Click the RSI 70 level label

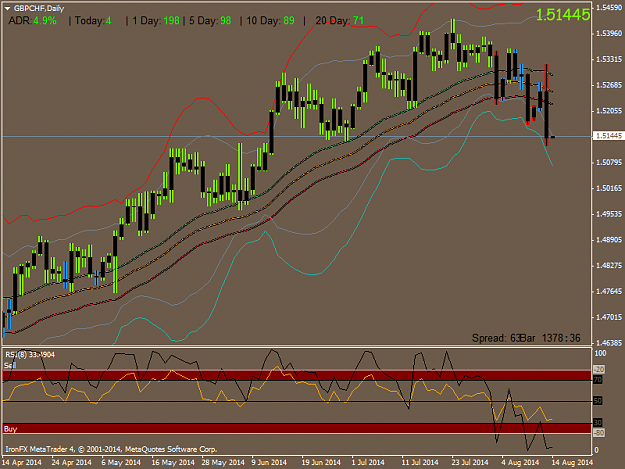click(x=597, y=380)
